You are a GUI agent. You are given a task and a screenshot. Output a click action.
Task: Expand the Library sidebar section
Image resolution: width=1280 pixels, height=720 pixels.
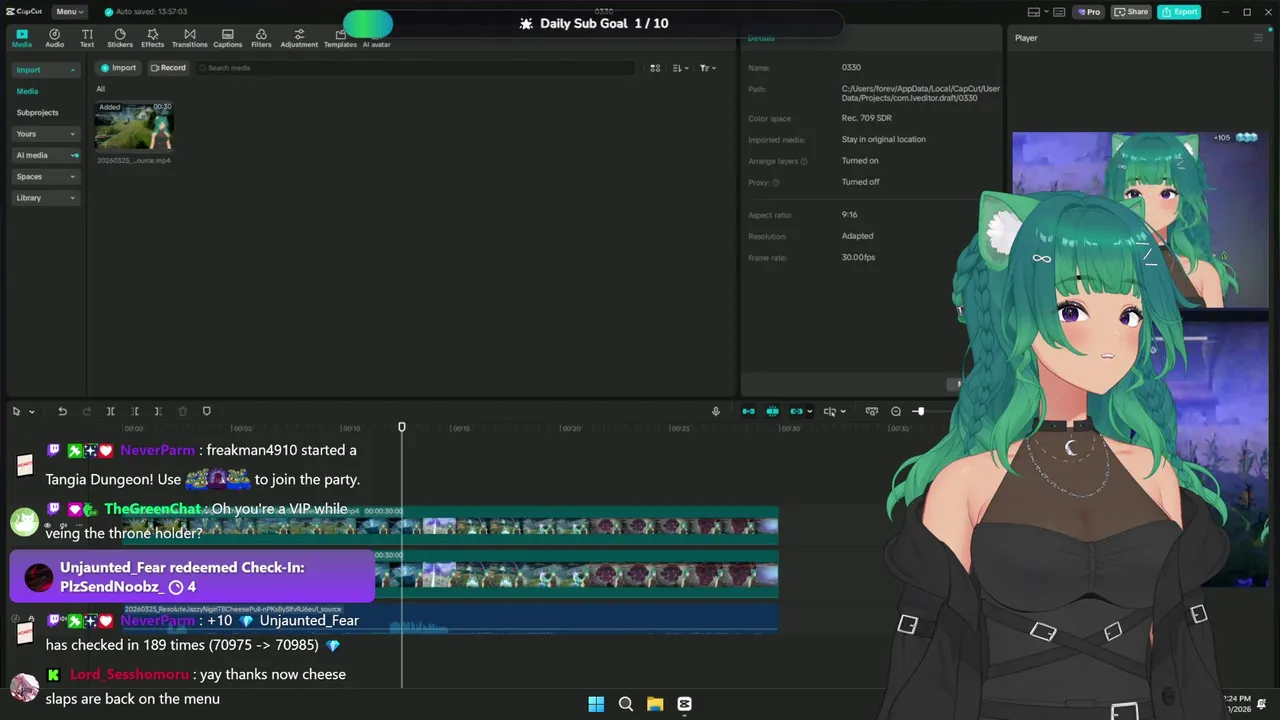(45, 198)
